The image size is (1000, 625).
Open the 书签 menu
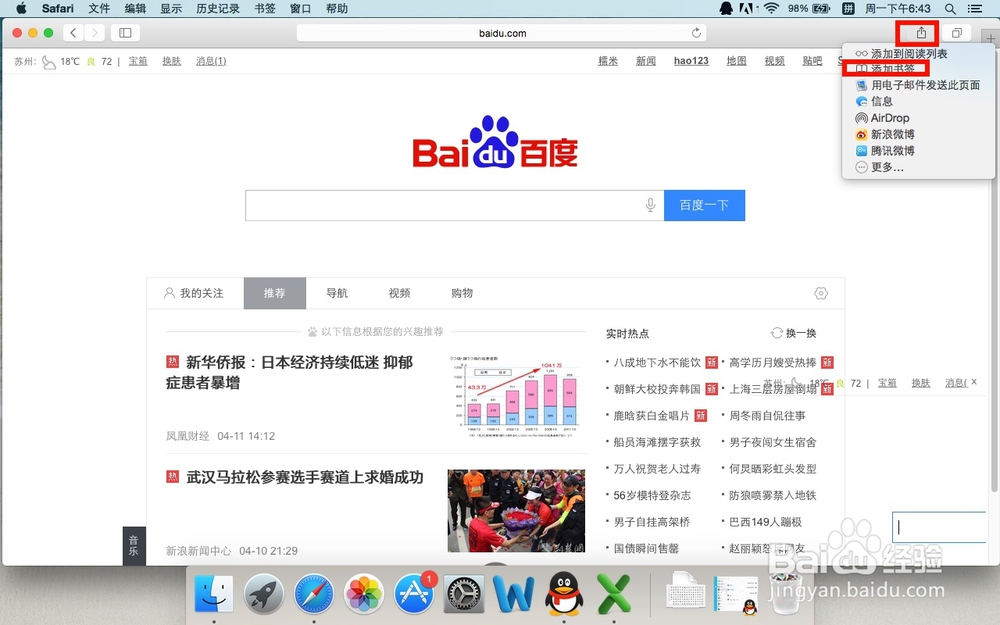(x=265, y=8)
